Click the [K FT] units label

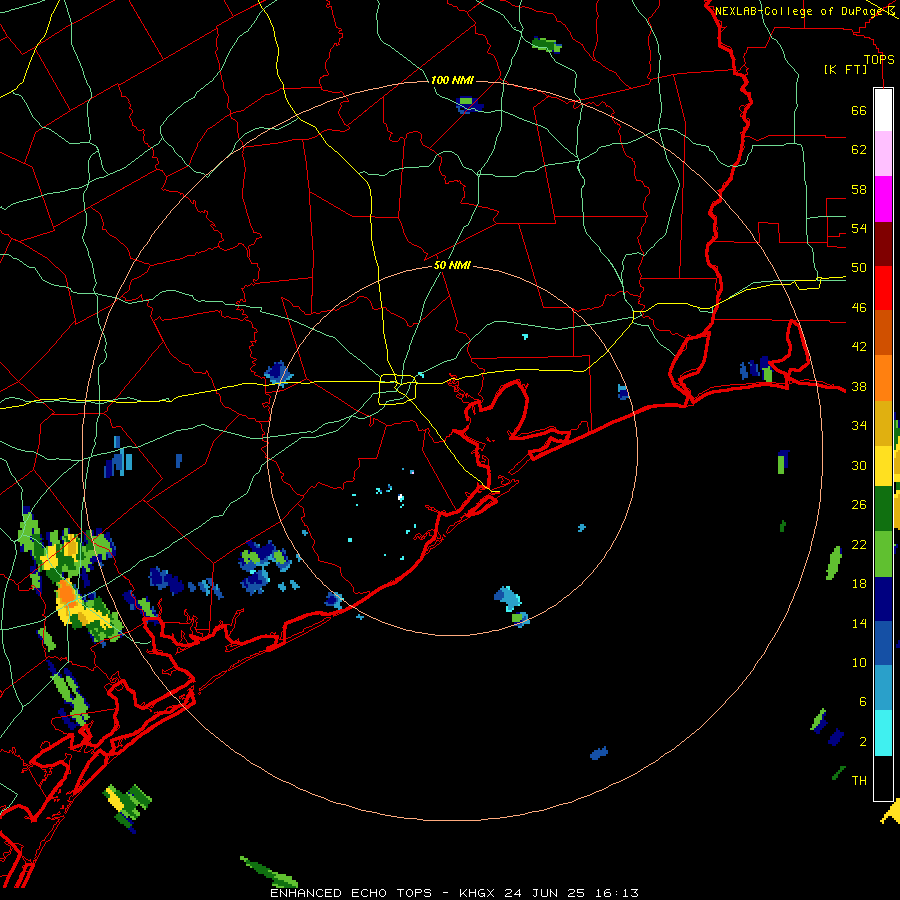pyautogui.click(x=846, y=70)
